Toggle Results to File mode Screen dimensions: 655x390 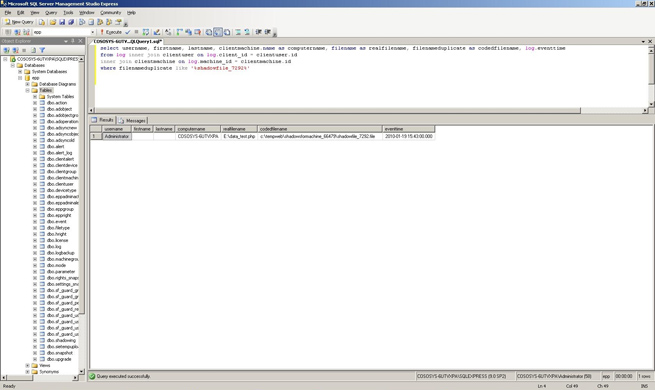click(x=227, y=32)
